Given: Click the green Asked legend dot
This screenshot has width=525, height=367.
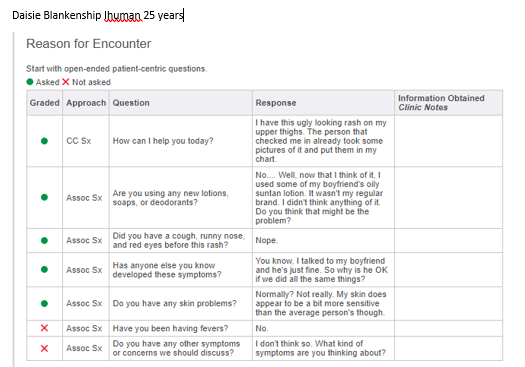Looking at the screenshot, I should coord(30,82).
